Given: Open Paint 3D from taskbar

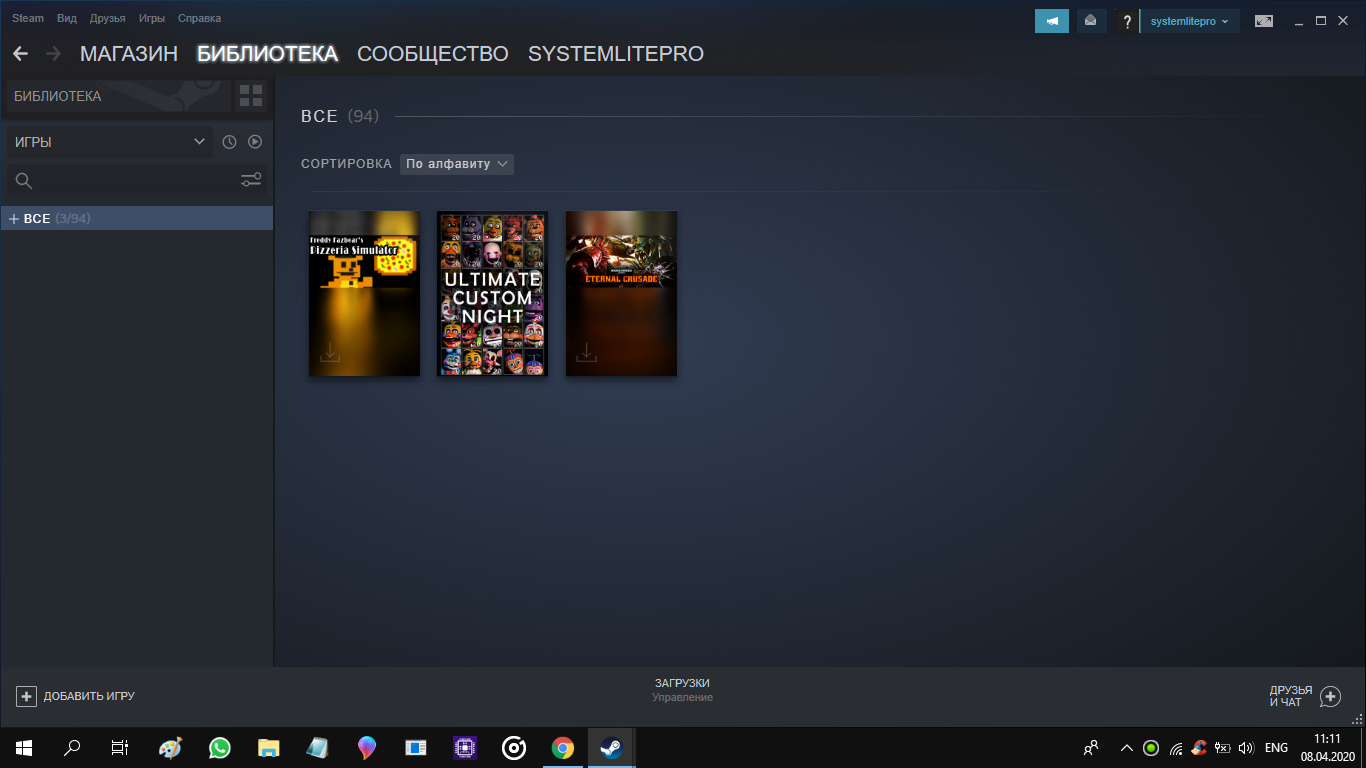Looking at the screenshot, I should coord(367,747).
